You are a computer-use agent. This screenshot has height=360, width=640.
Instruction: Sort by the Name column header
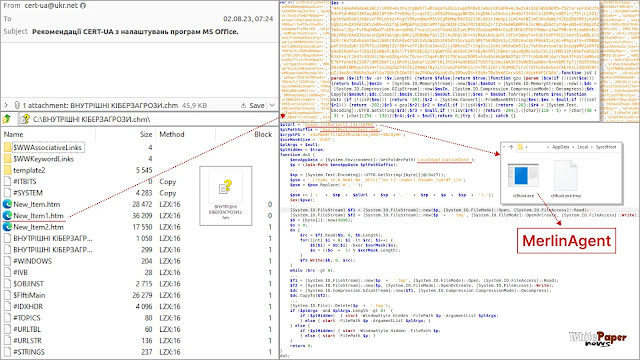13,134
